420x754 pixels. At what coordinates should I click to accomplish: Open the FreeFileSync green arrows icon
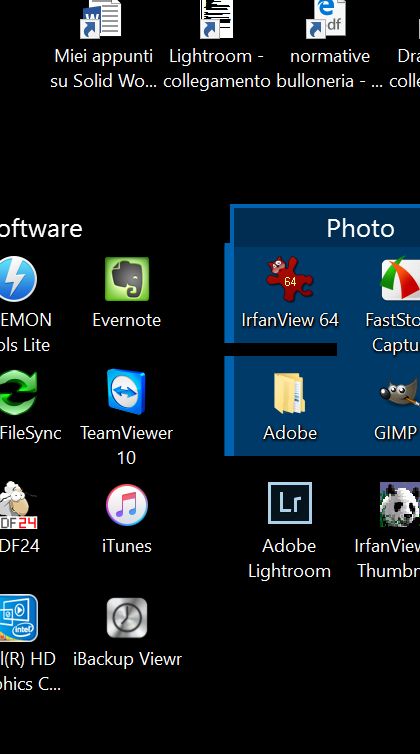(17, 392)
